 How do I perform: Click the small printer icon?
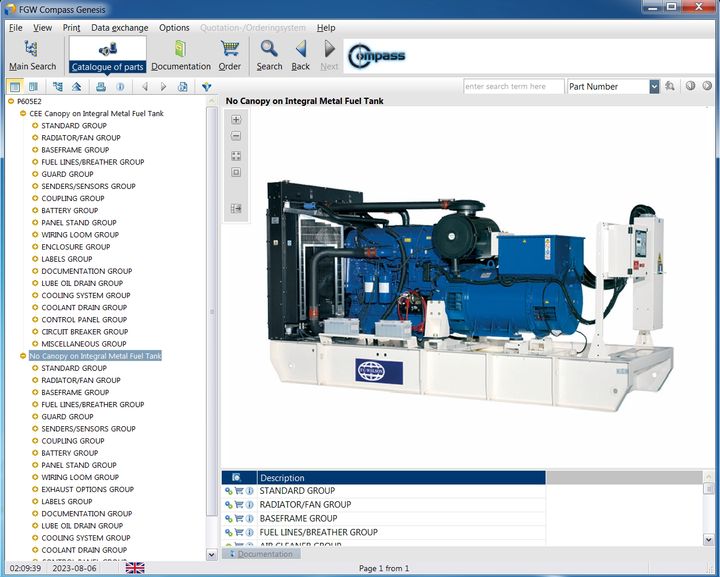click(x=101, y=86)
